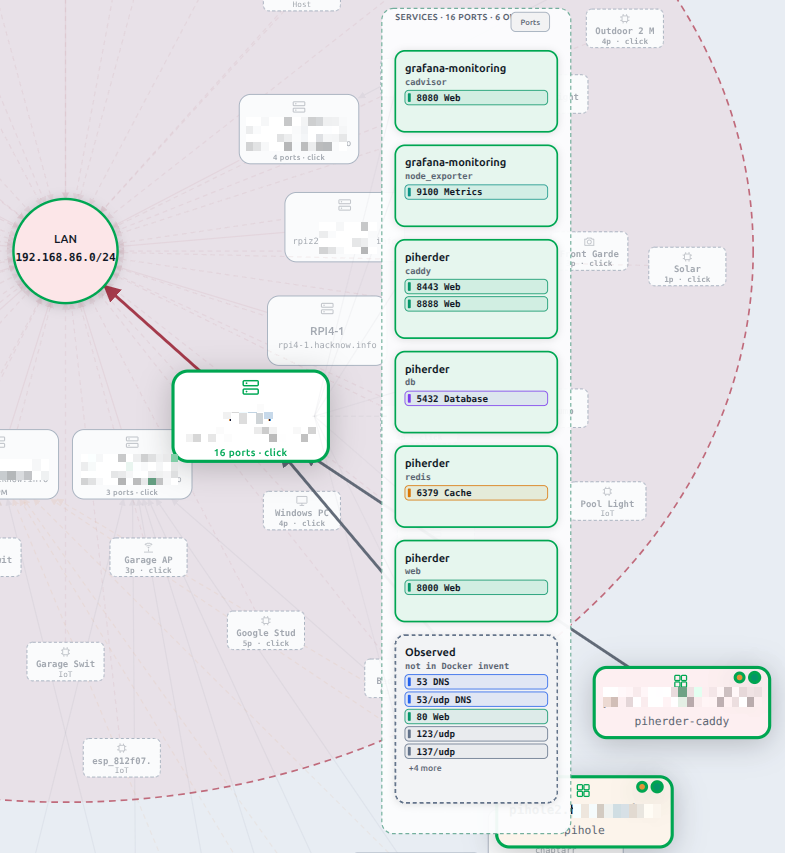Screen dimensions: 785x853
Task: Open the 9100 Metrics port chip
Action: (x=476, y=192)
